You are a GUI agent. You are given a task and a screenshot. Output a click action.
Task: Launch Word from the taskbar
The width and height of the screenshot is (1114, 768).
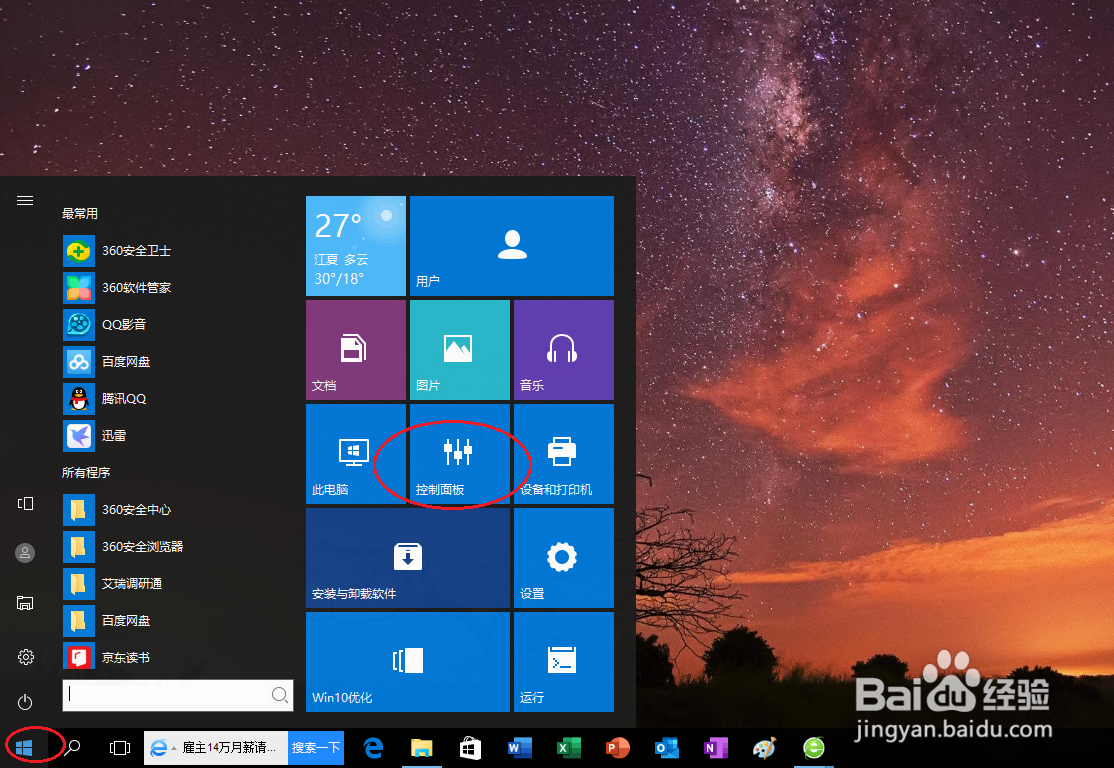click(x=519, y=747)
